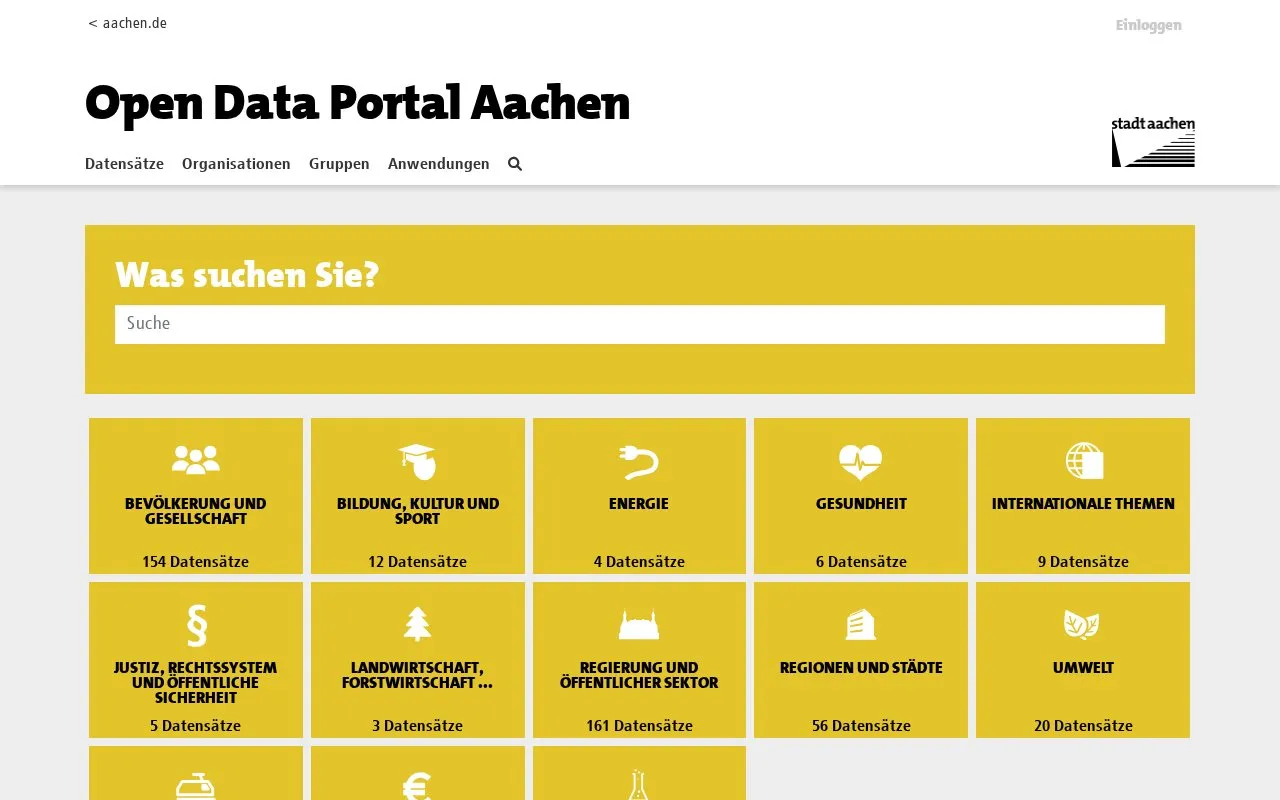Screen dimensions: 1280x800
Task: Click the 154 Datensätze count
Action: (196, 562)
